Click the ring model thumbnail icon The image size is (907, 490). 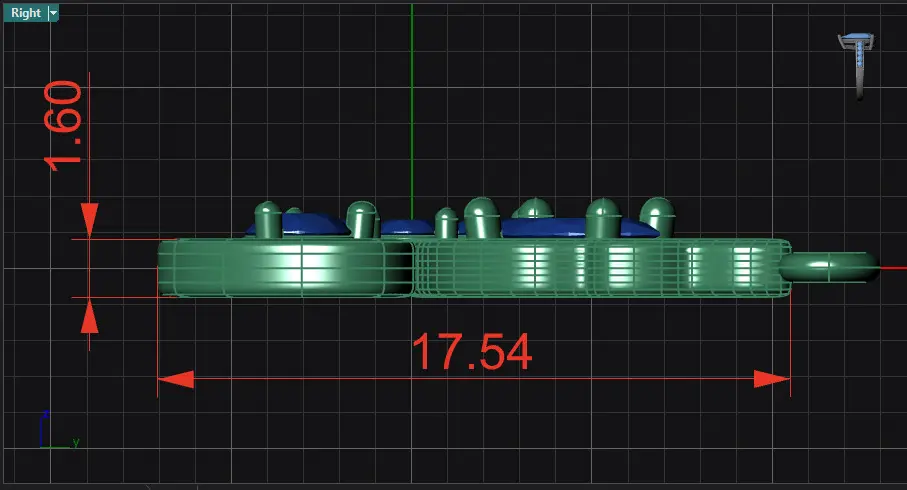[x=857, y=65]
